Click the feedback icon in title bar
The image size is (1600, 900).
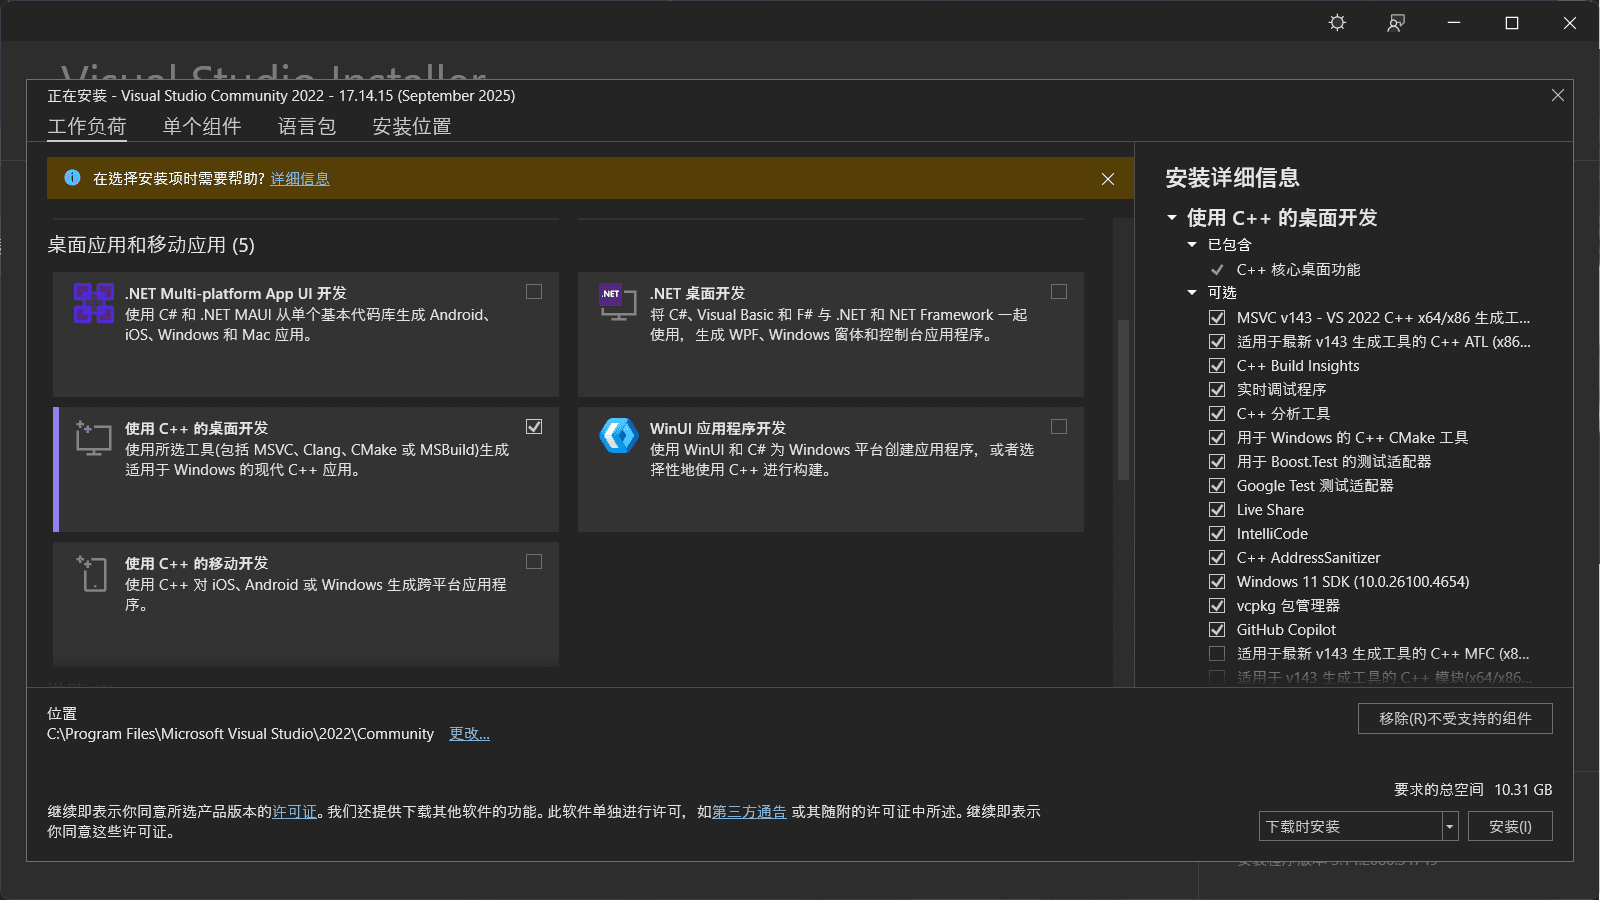click(x=1396, y=23)
